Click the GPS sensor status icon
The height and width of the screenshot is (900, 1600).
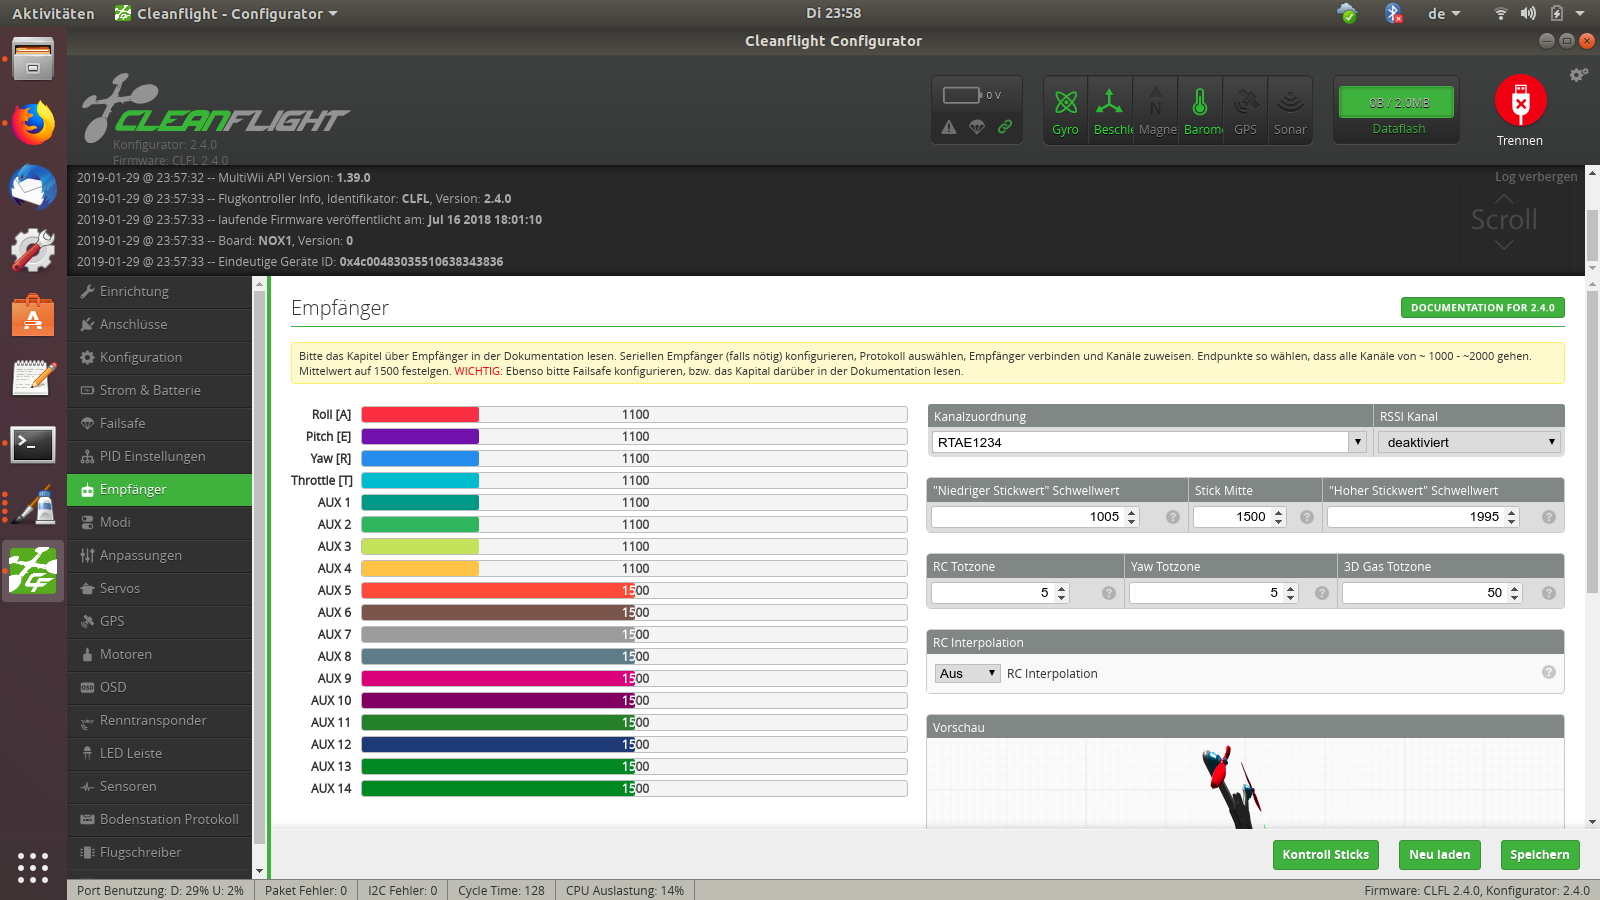1245,109
